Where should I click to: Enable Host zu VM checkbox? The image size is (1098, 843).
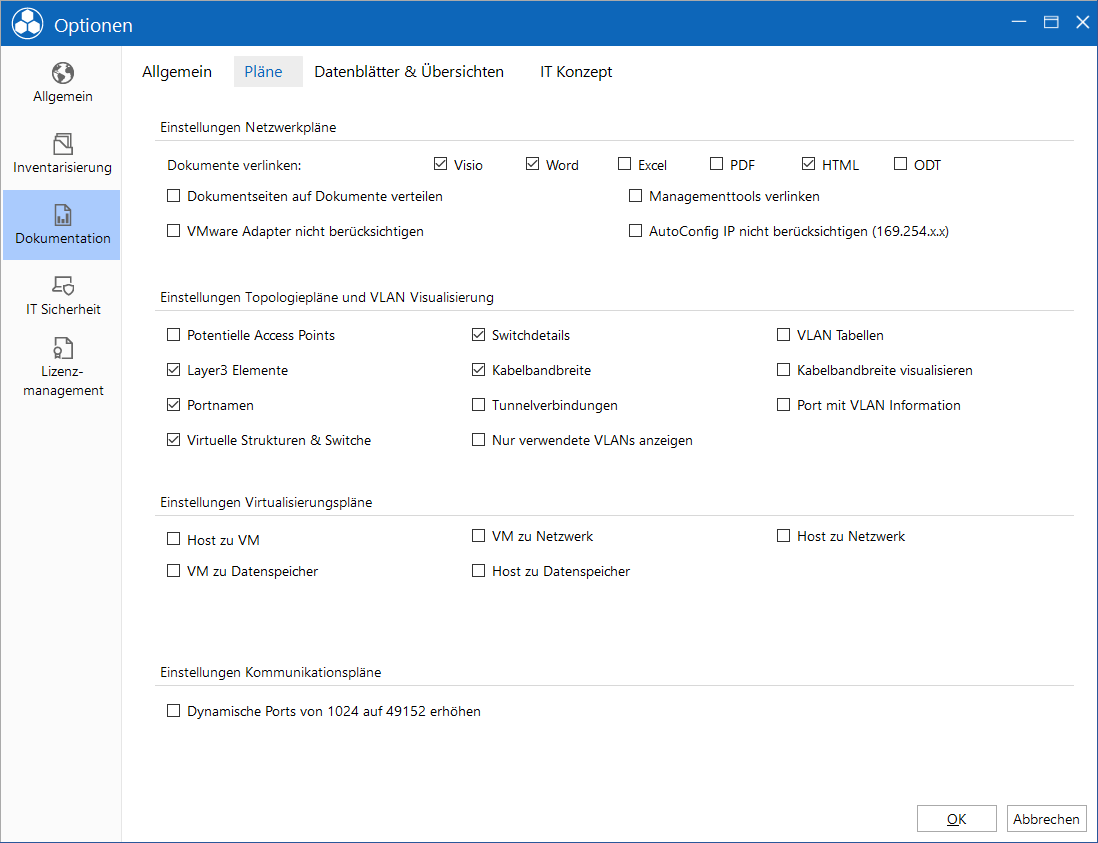click(x=174, y=539)
